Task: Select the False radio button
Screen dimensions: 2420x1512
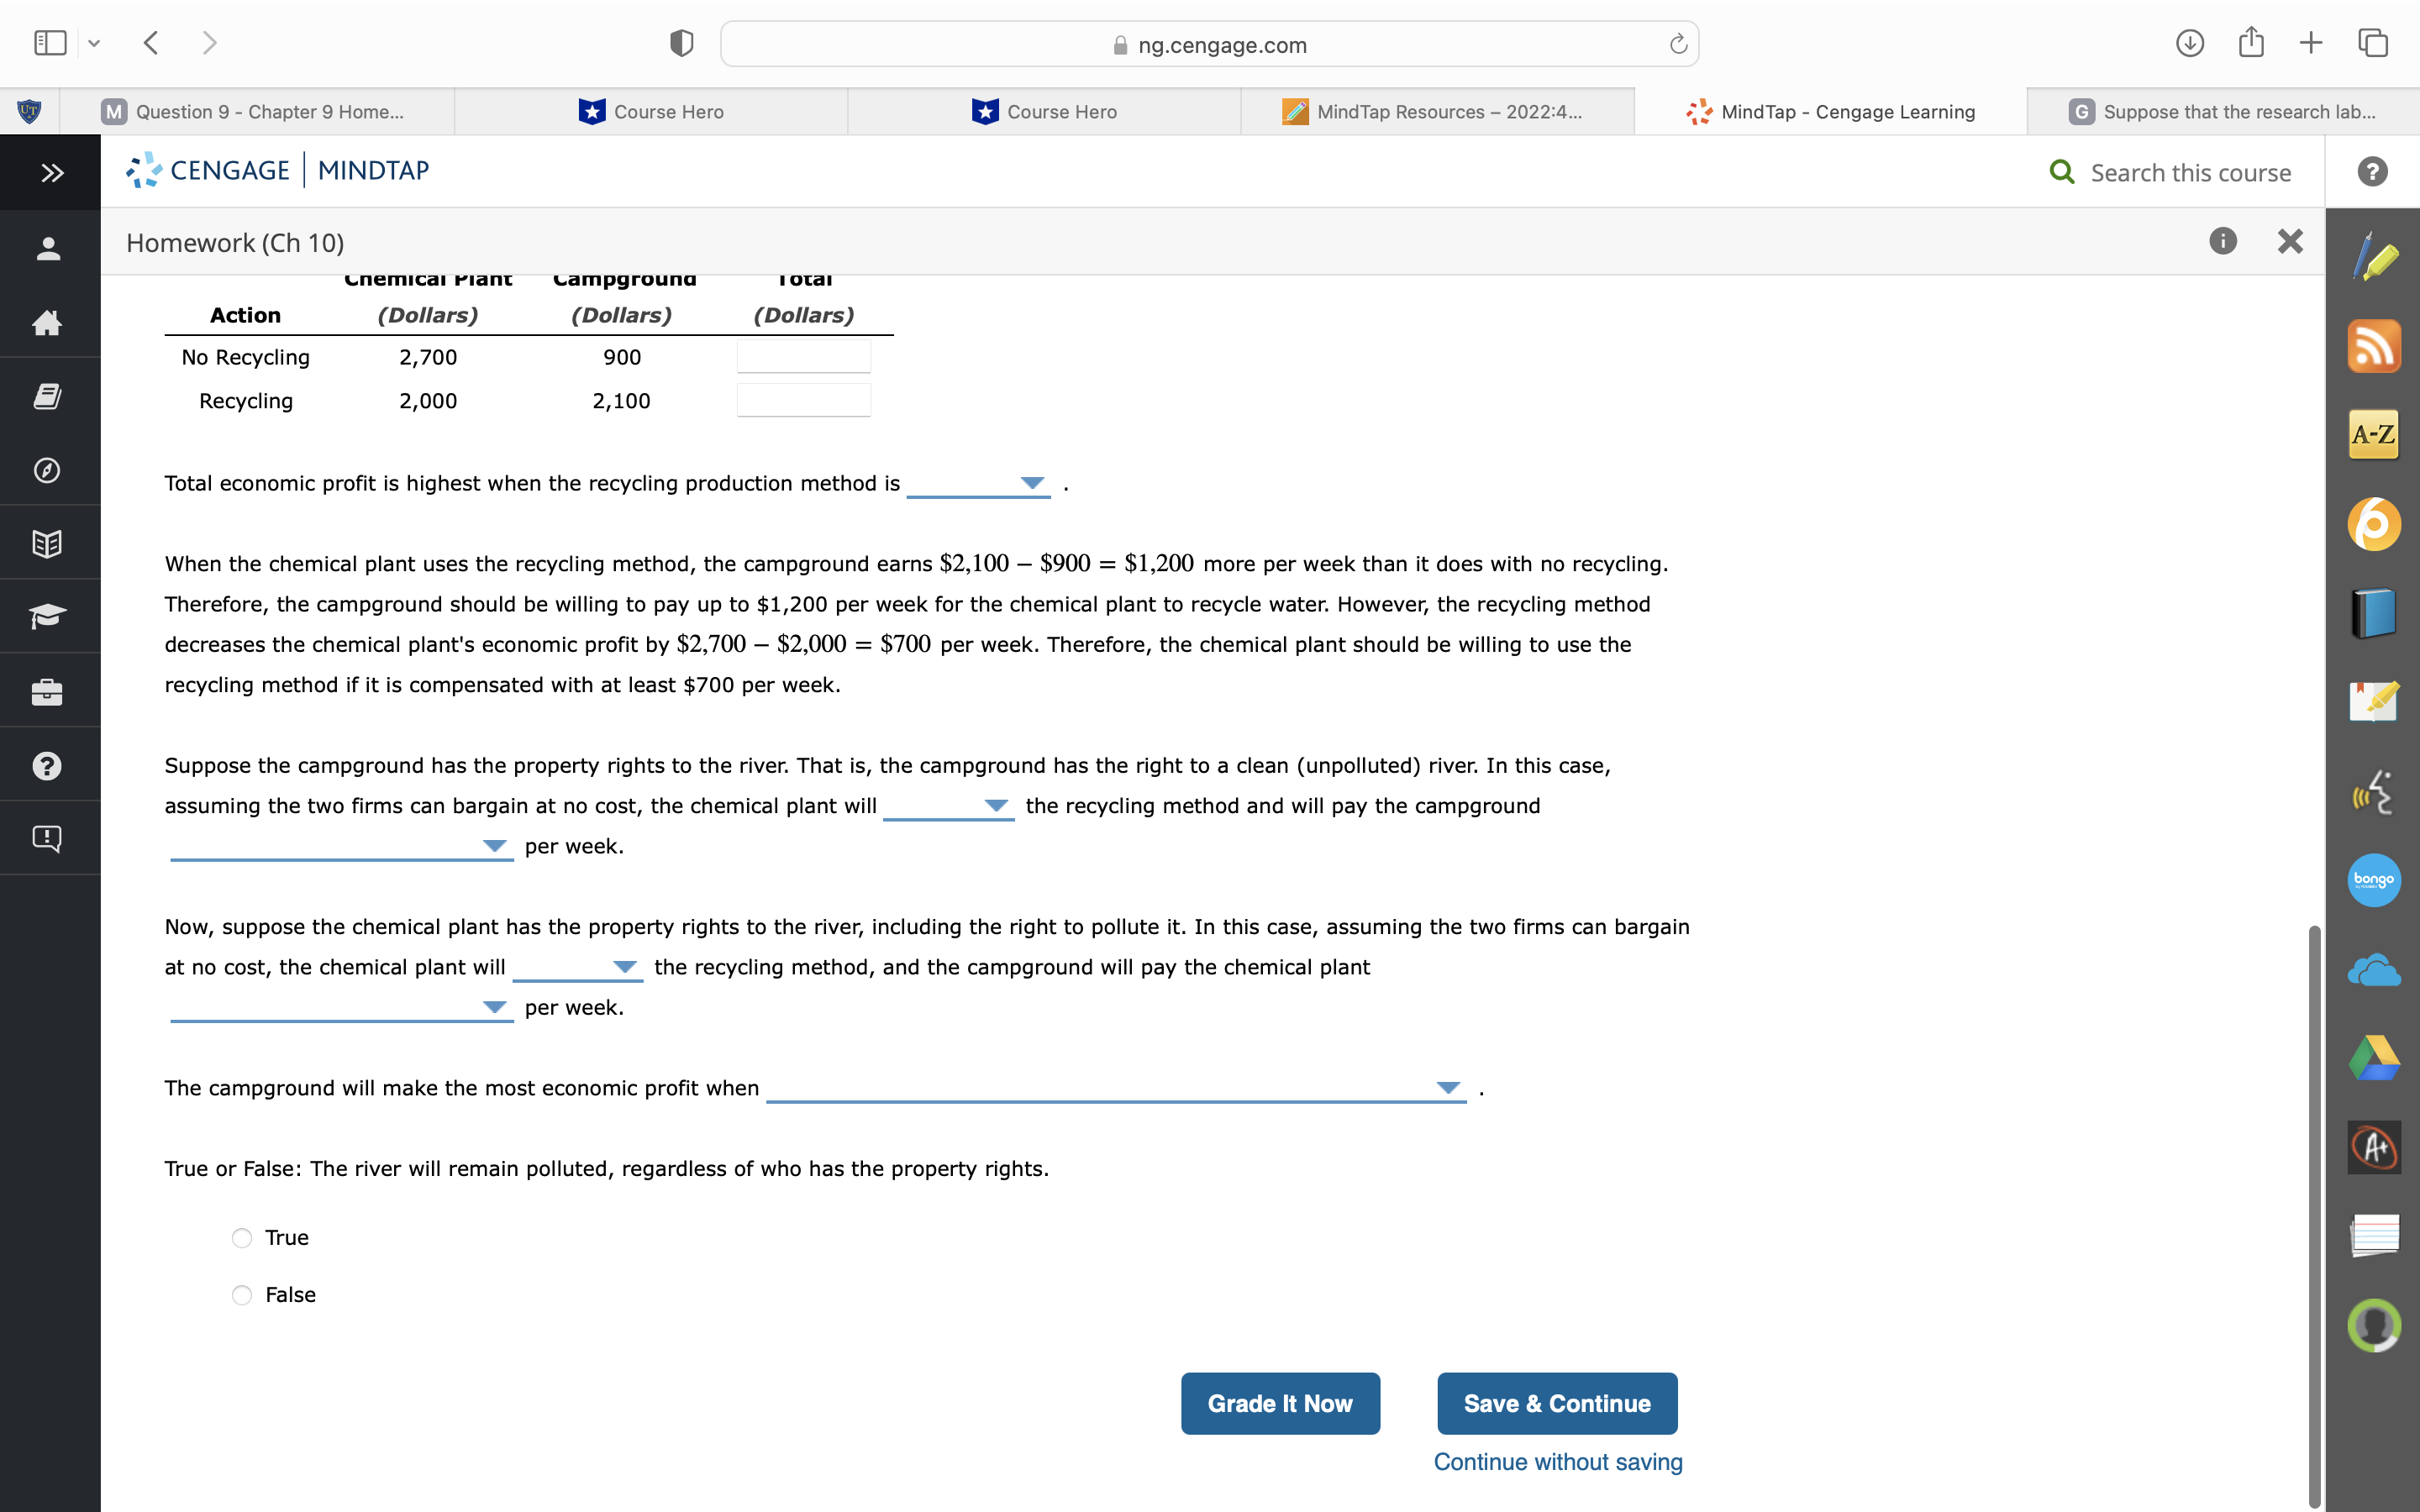Action: coord(242,1295)
